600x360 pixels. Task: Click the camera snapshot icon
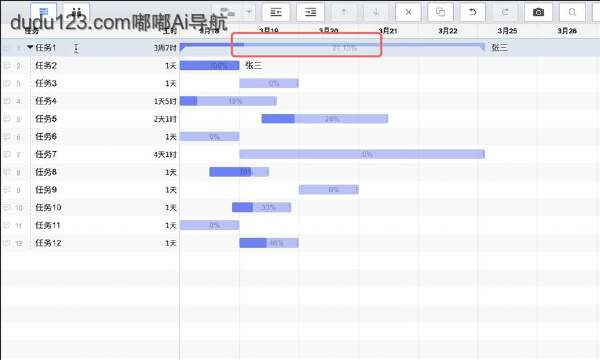point(538,12)
